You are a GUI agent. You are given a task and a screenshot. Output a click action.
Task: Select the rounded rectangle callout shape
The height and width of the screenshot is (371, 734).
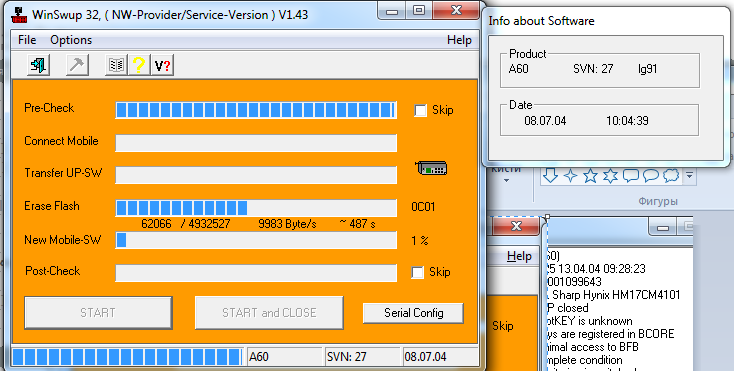click(631, 175)
